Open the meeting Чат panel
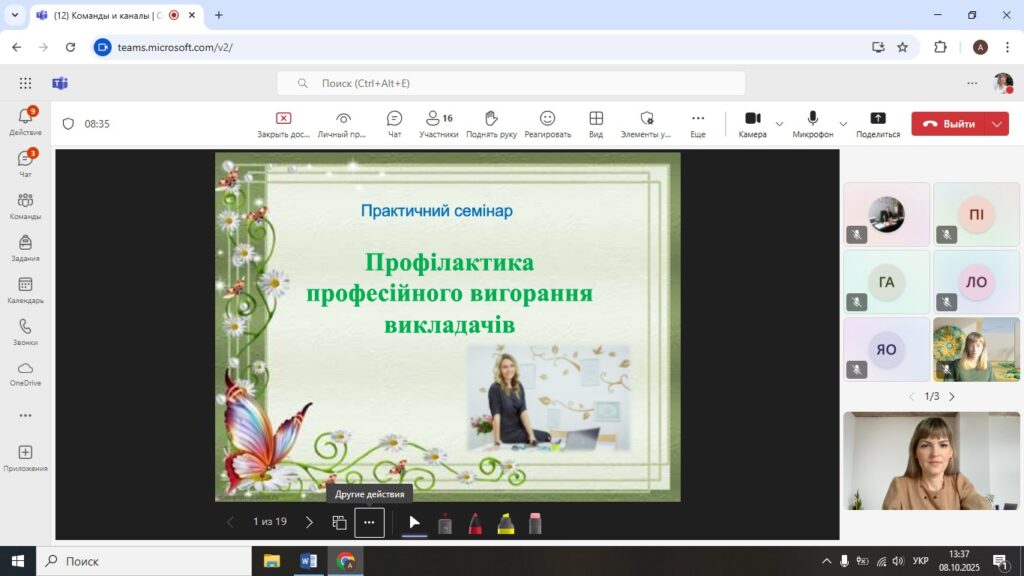This screenshot has height=576, width=1024. coord(394,123)
